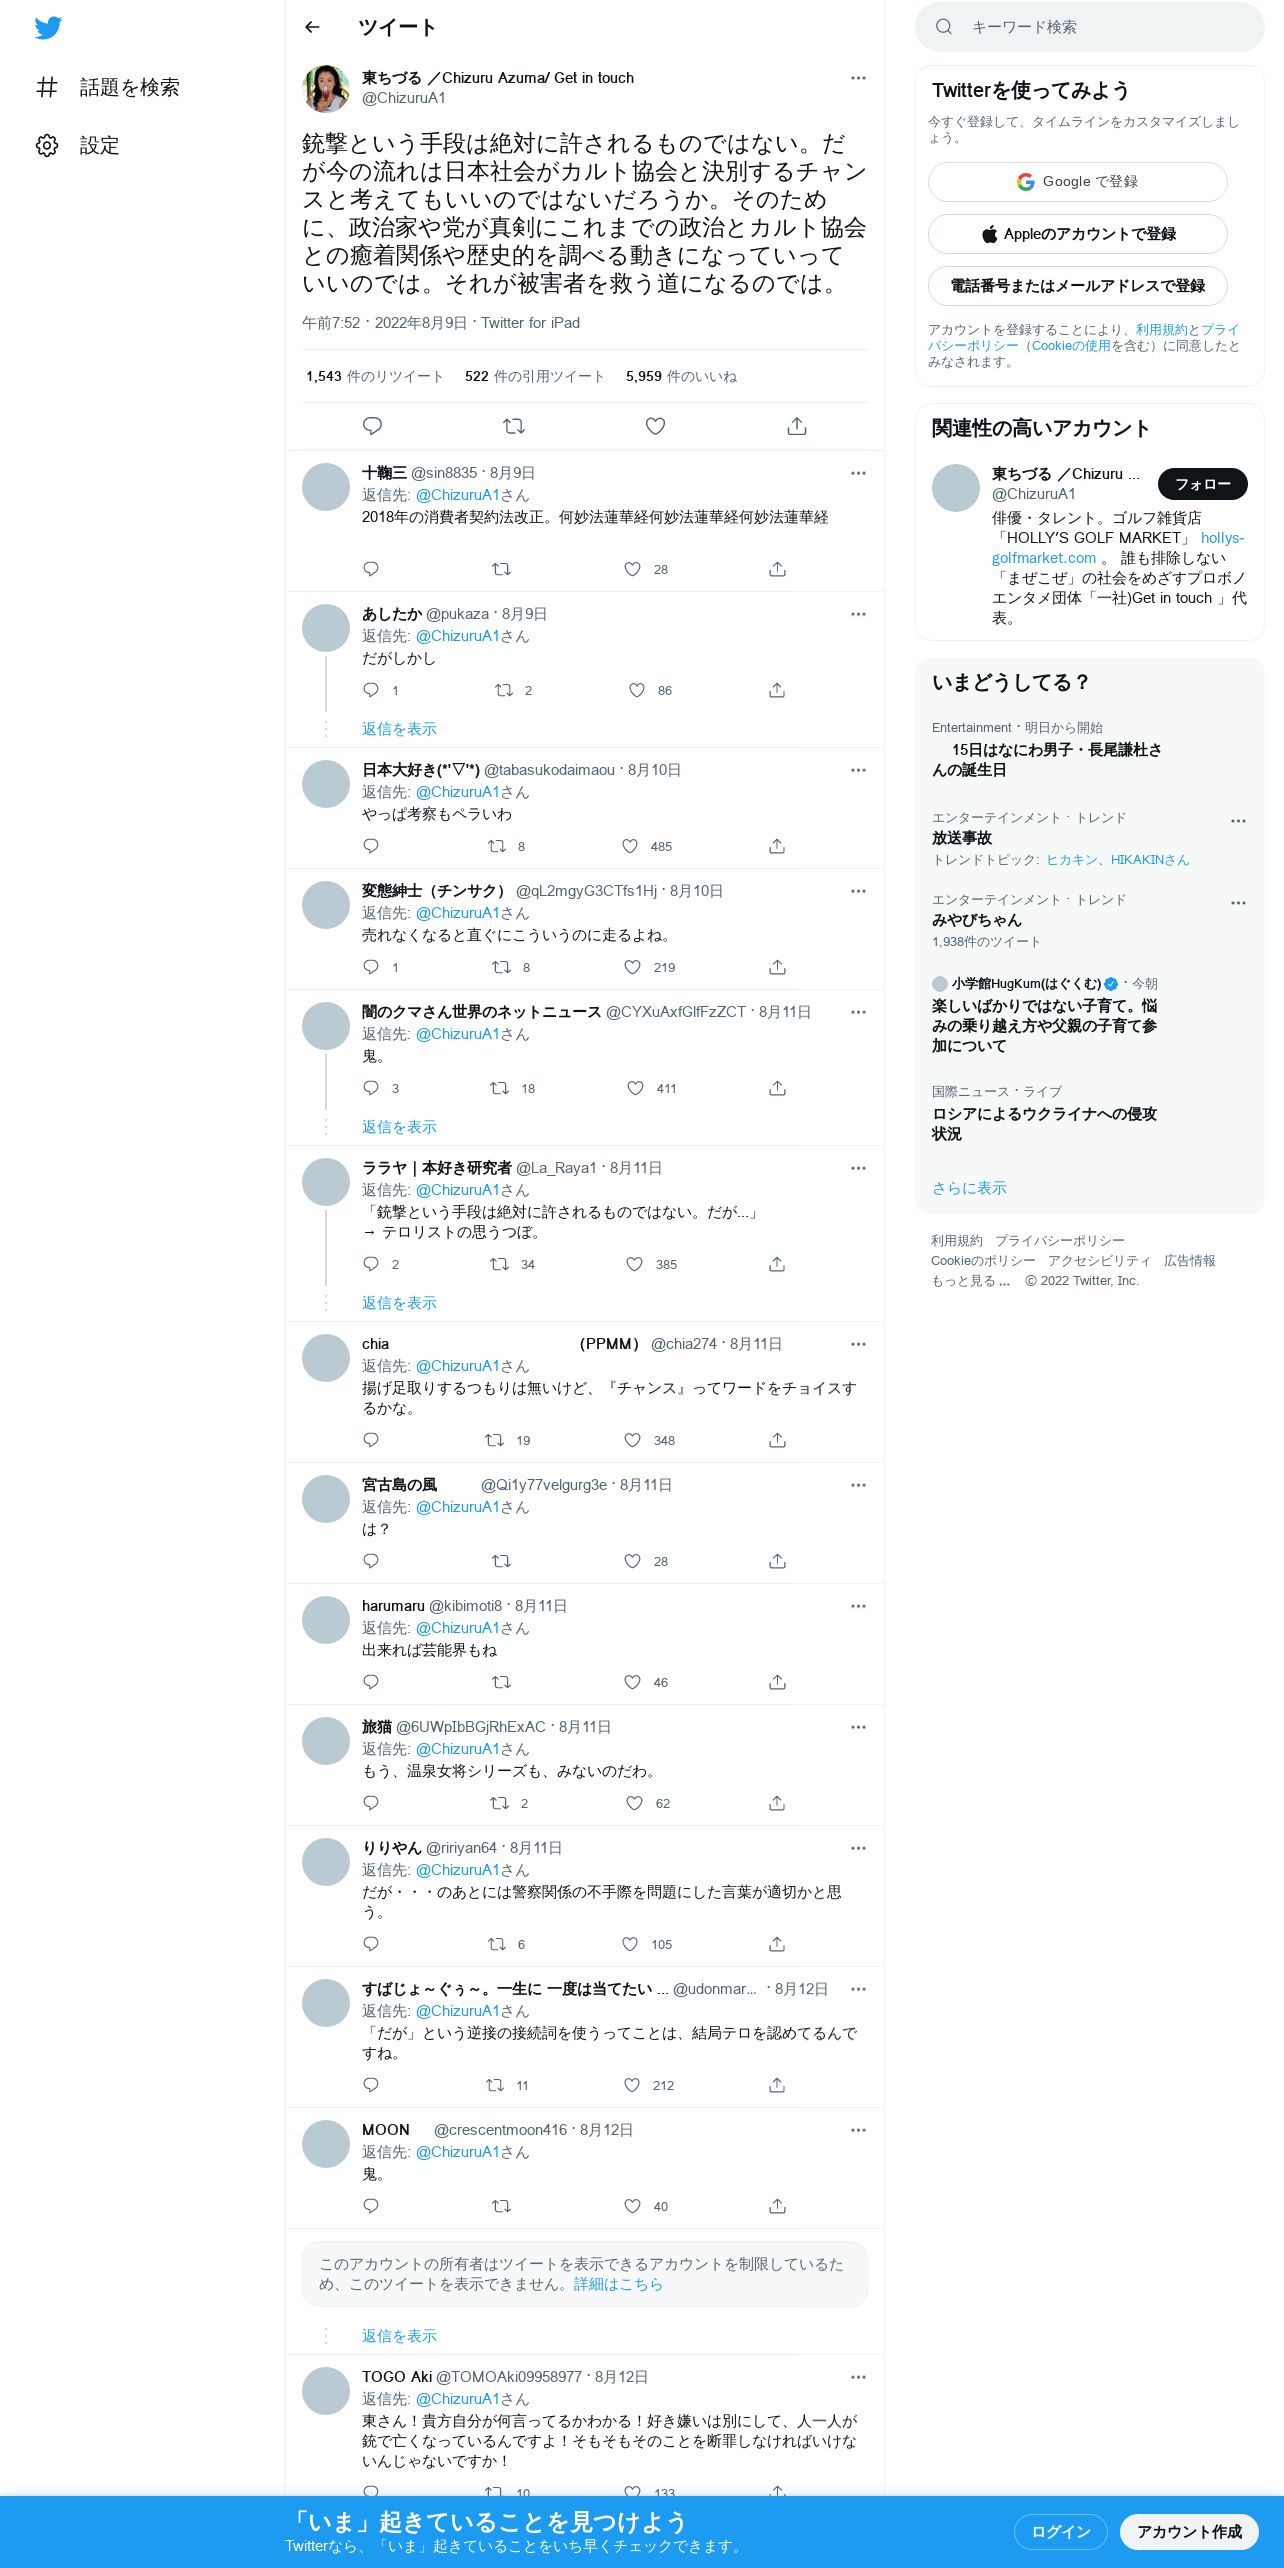The image size is (1284, 2568).
Task: Expand replies under ララヤ's tweet
Action: [x=399, y=1303]
